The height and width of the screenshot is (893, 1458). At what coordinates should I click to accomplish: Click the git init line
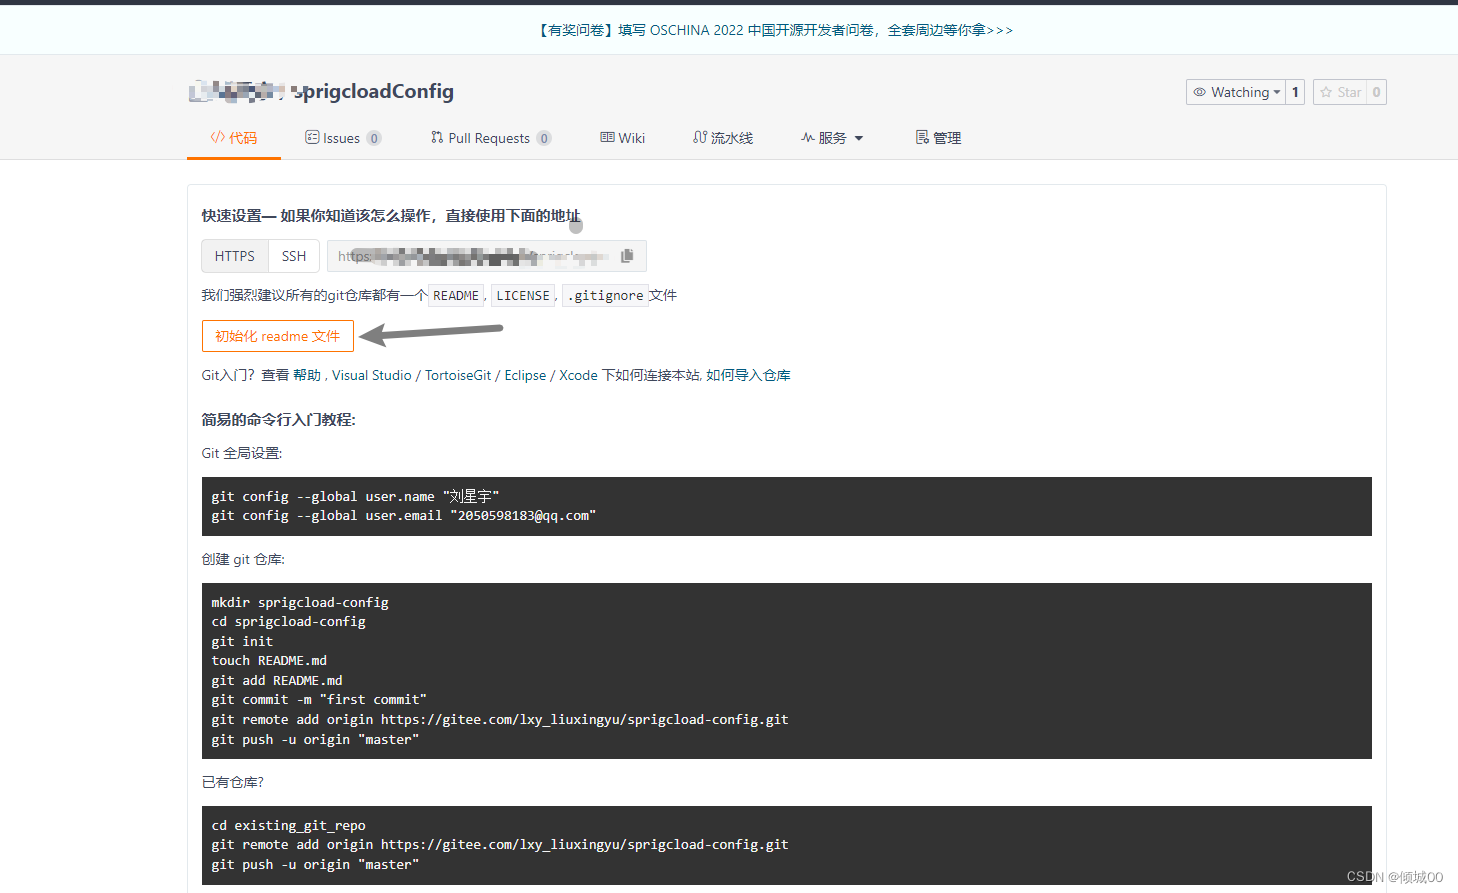point(242,641)
